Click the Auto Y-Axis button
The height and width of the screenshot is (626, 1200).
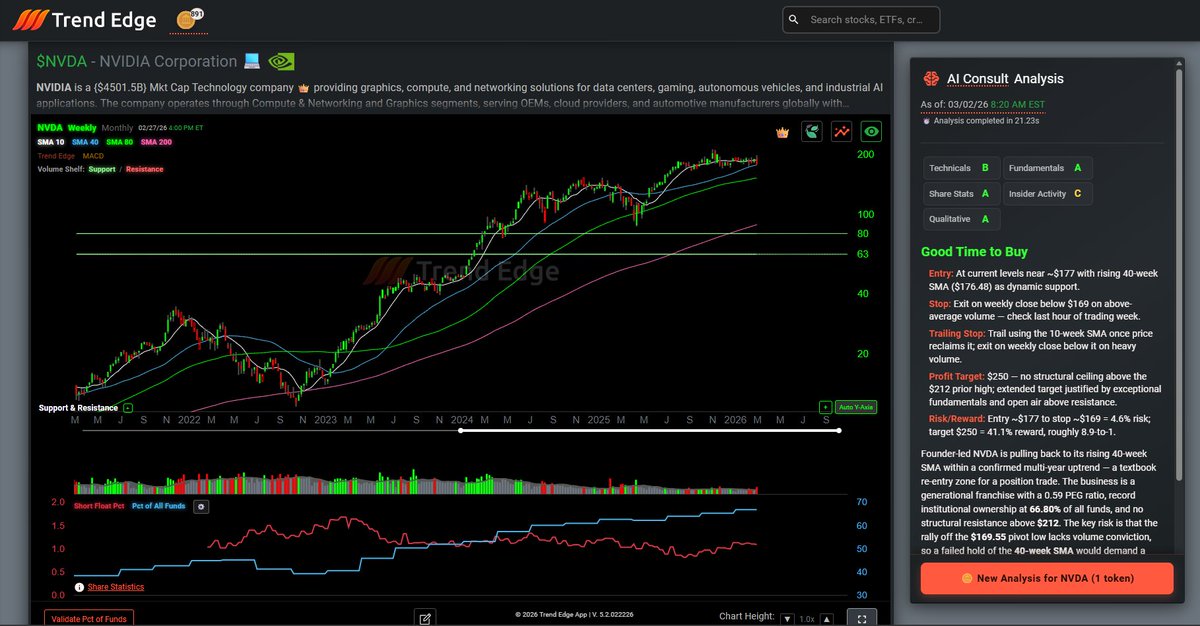click(856, 407)
